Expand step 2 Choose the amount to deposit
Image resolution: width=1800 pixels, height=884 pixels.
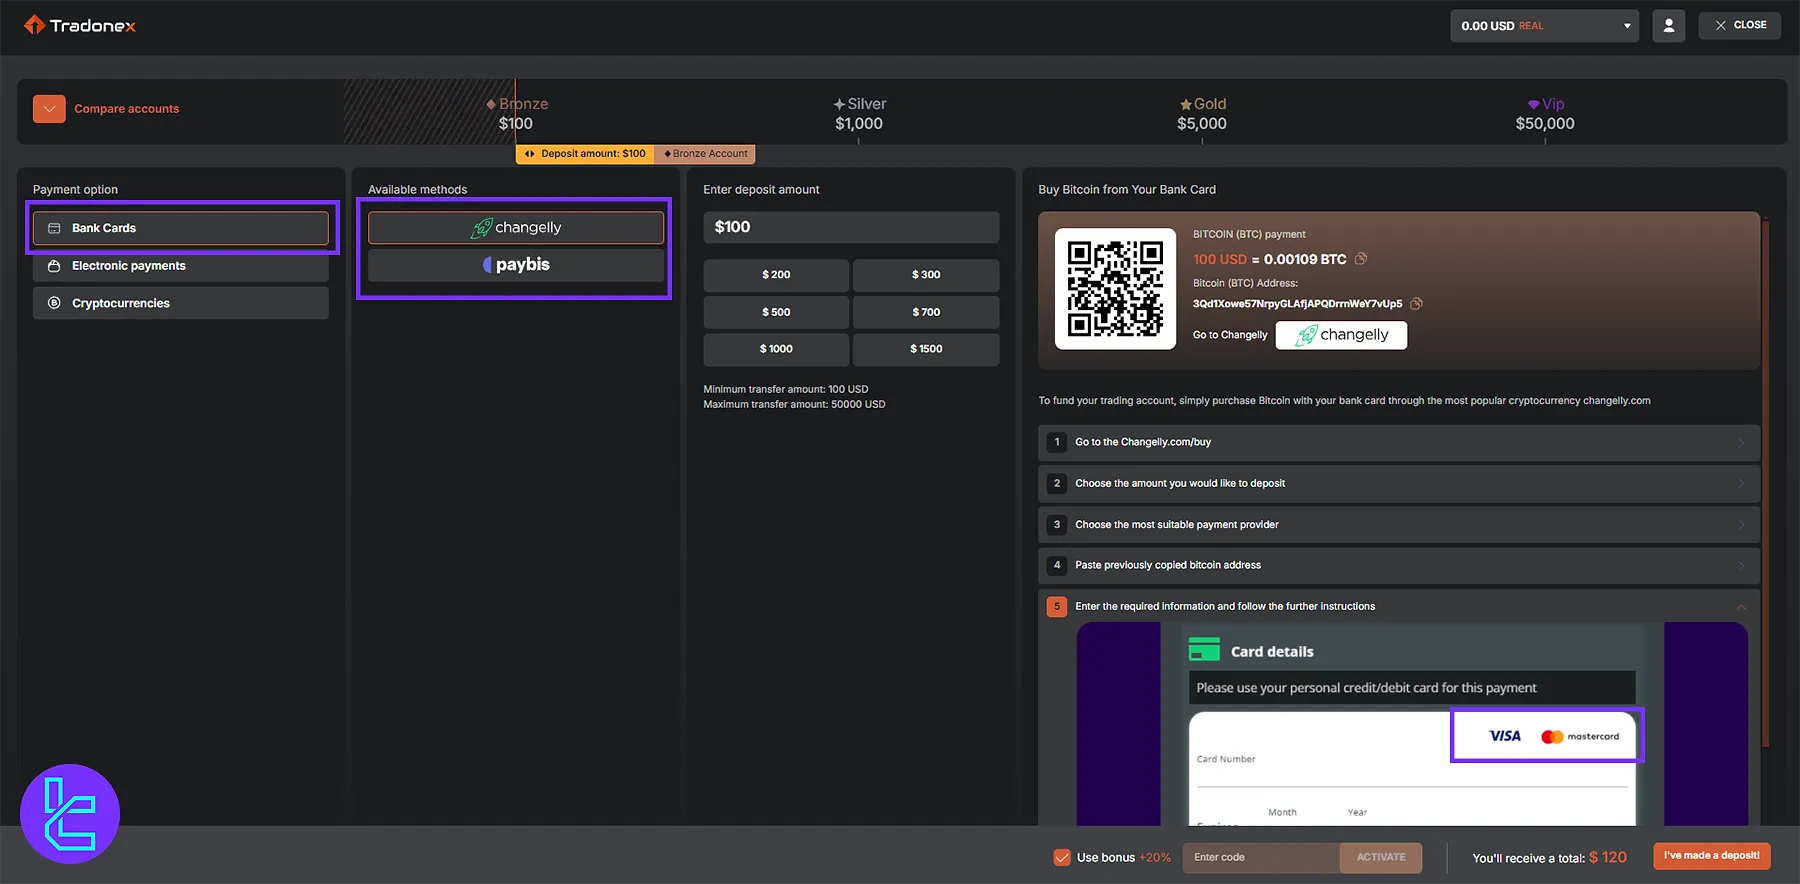[1399, 483]
